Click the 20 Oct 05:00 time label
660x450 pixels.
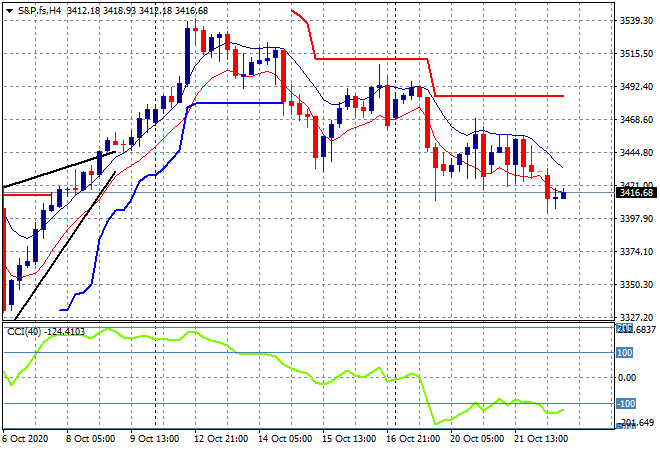(477, 439)
